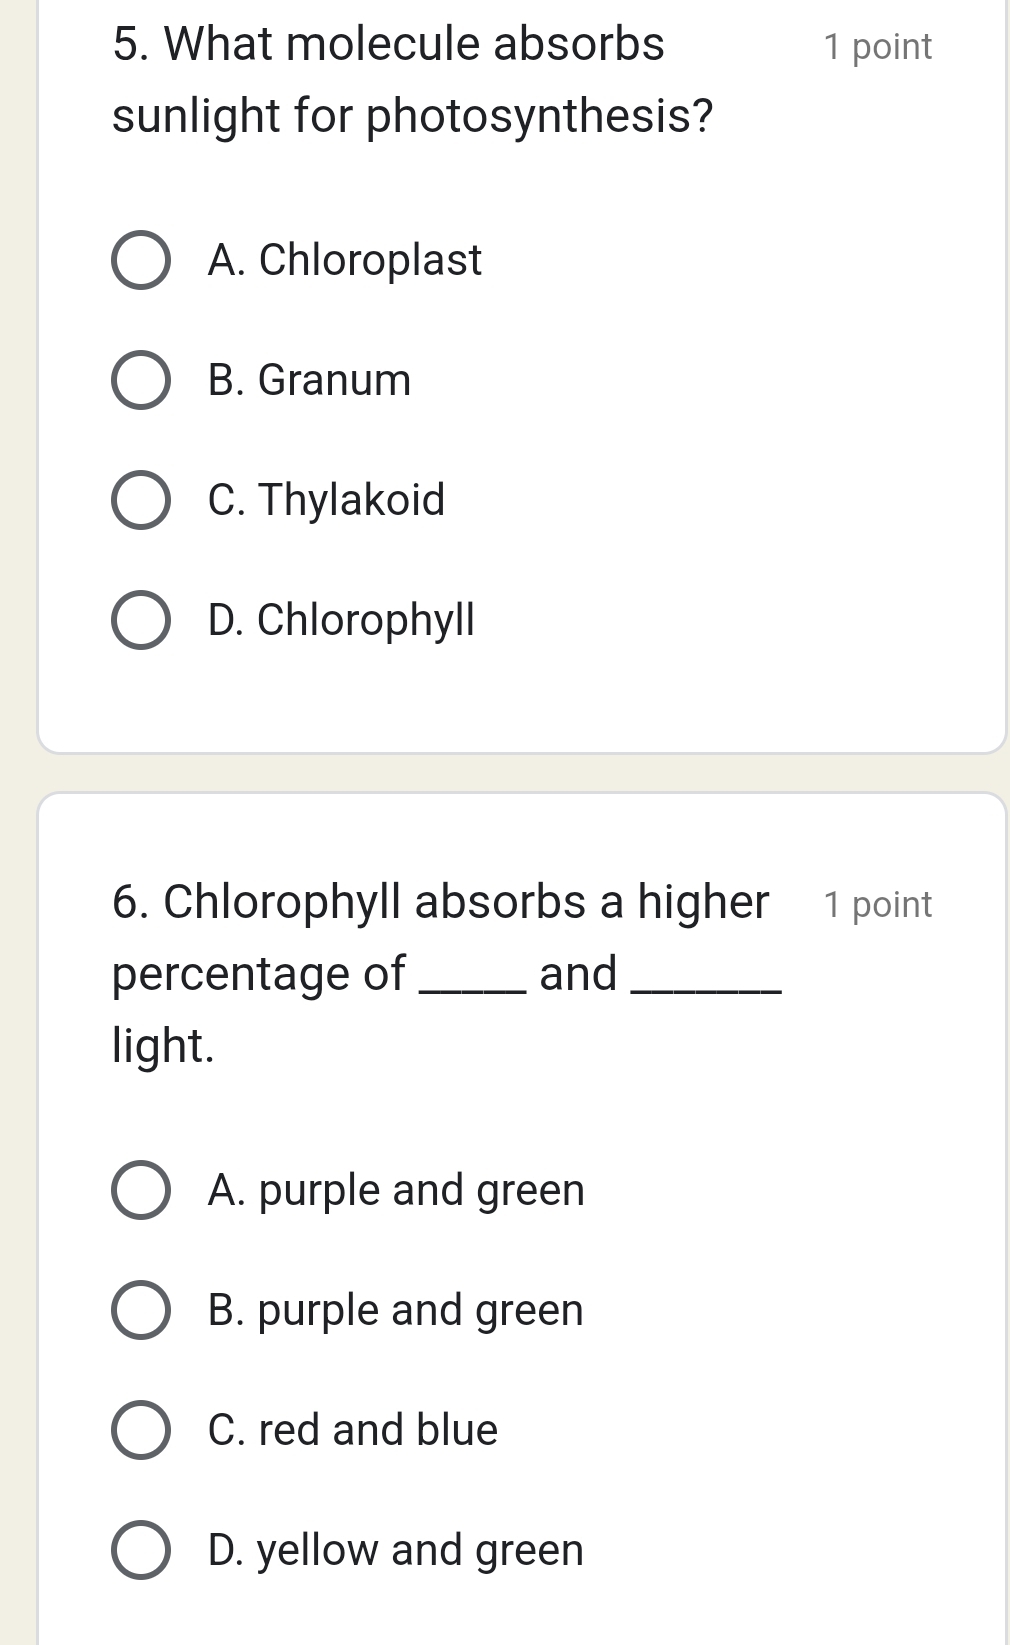
Task: Click question 6 title about chlorophyll absorption
Action: (x=441, y=972)
